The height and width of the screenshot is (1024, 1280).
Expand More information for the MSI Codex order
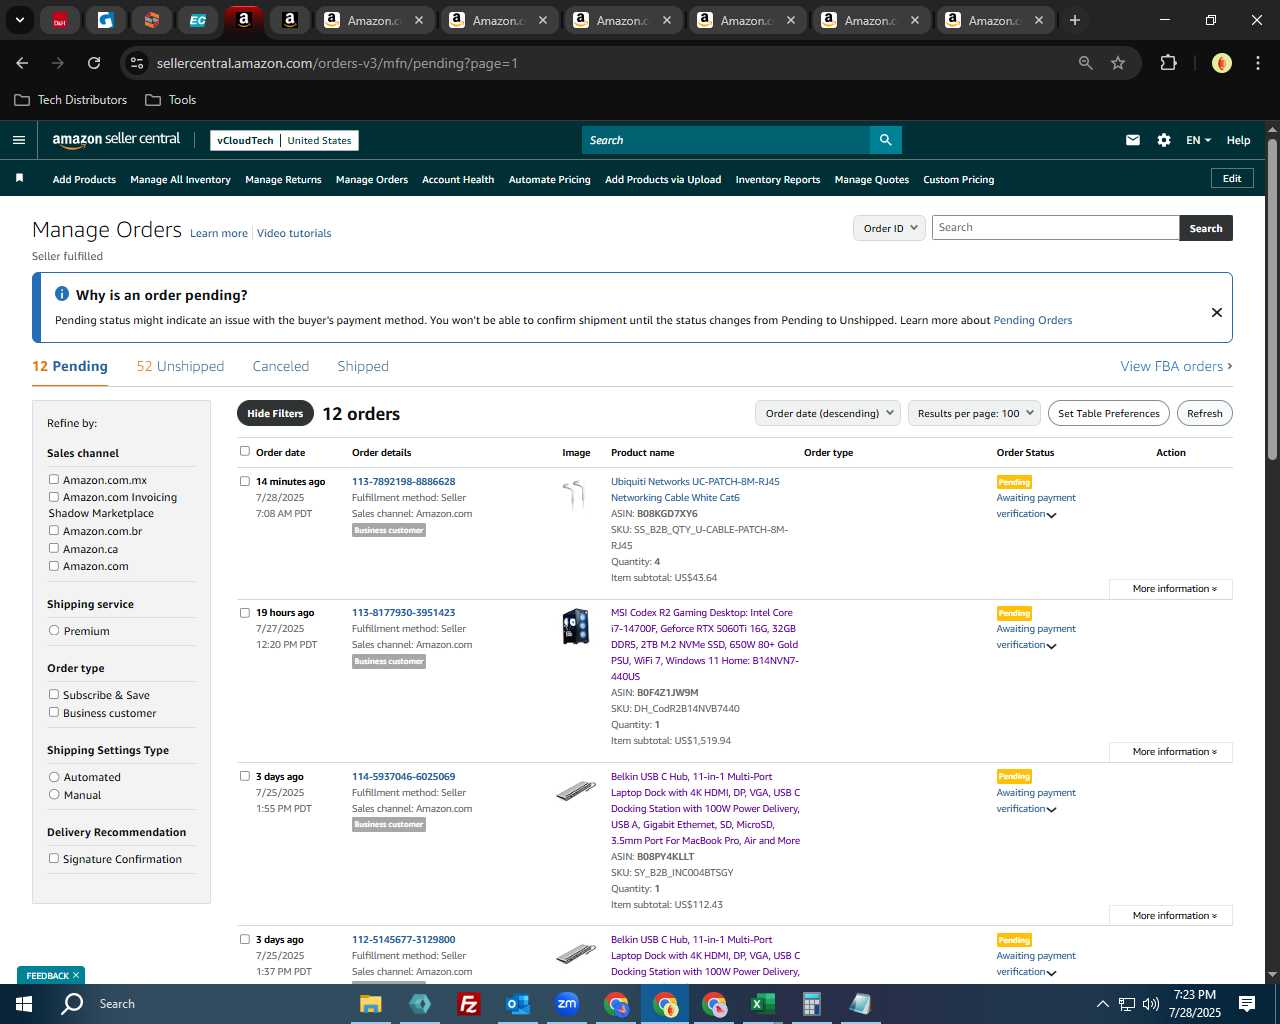pos(1171,752)
